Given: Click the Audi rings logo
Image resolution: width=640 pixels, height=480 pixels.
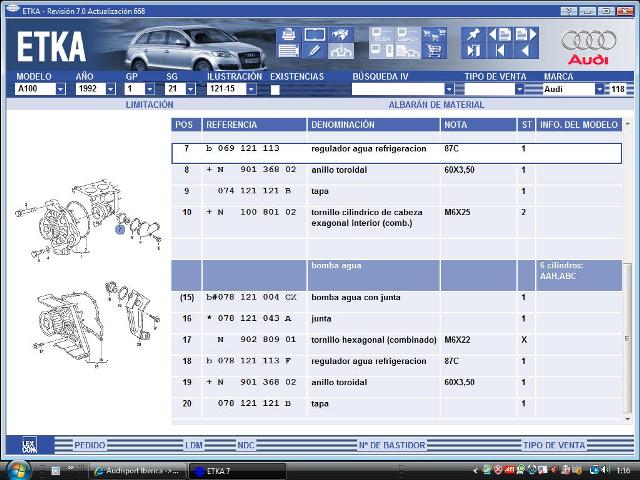Looking at the screenshot, I should 589,41.
